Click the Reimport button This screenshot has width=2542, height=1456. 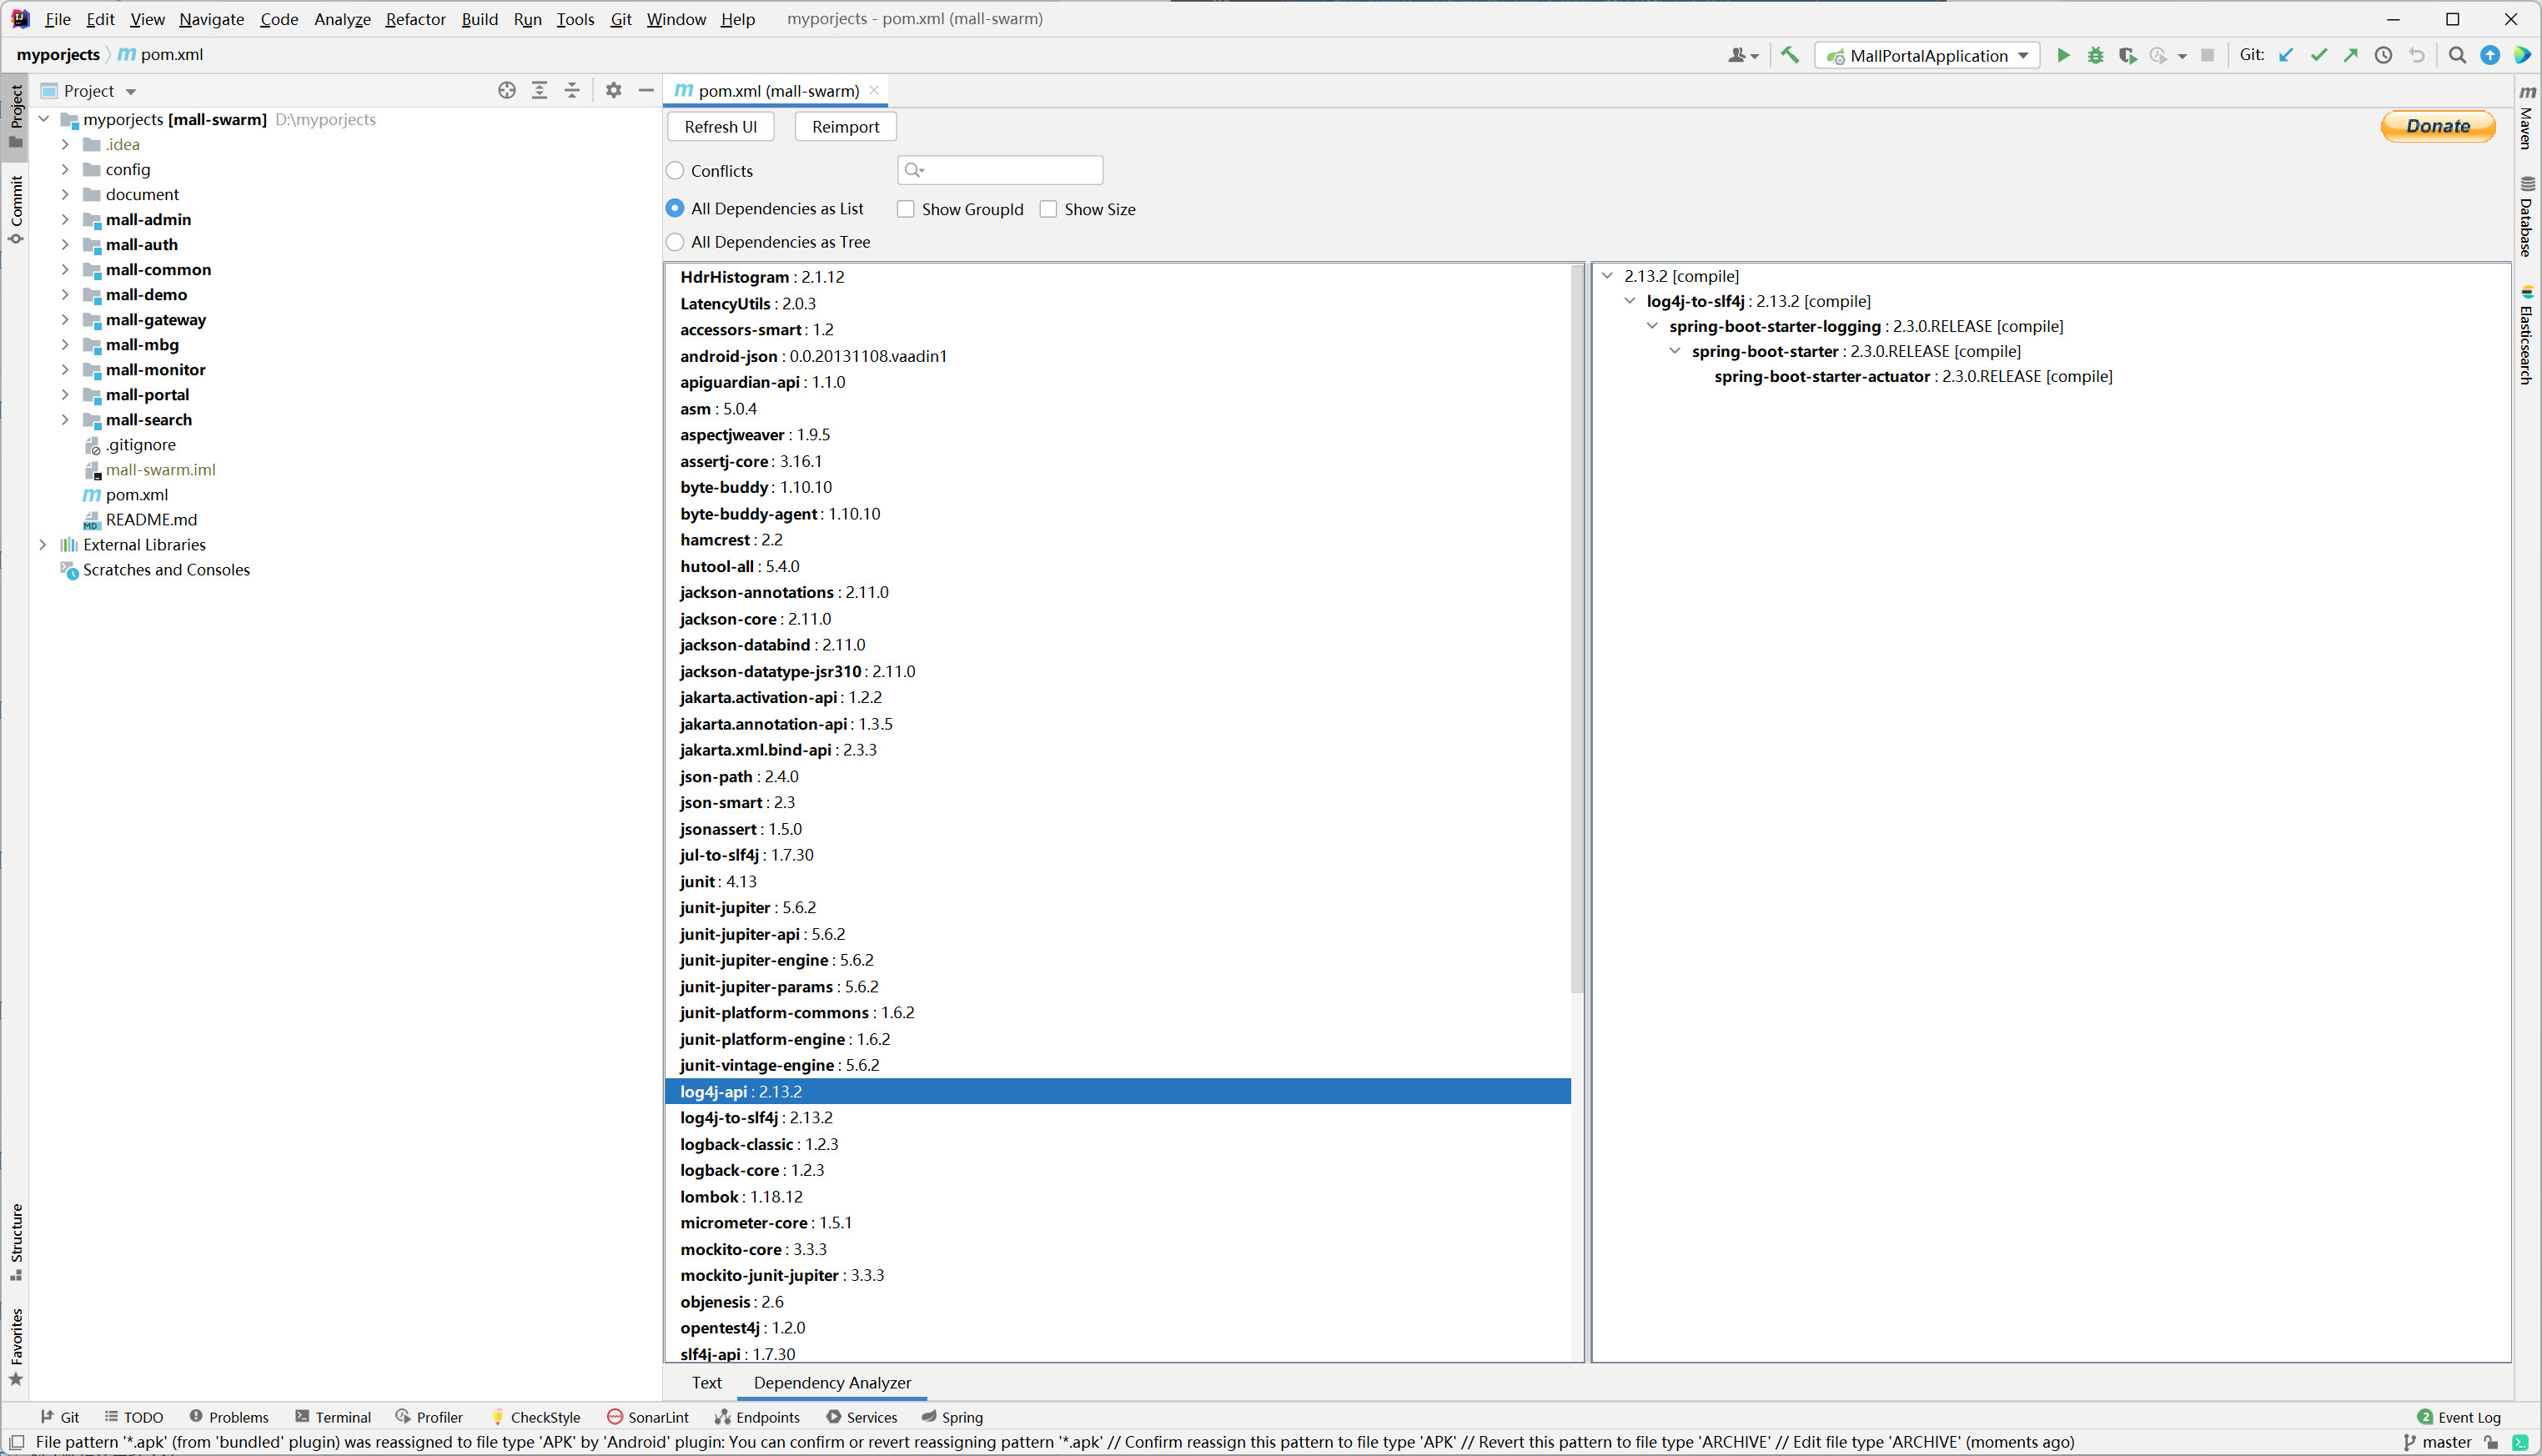click(x=845, y=127)
